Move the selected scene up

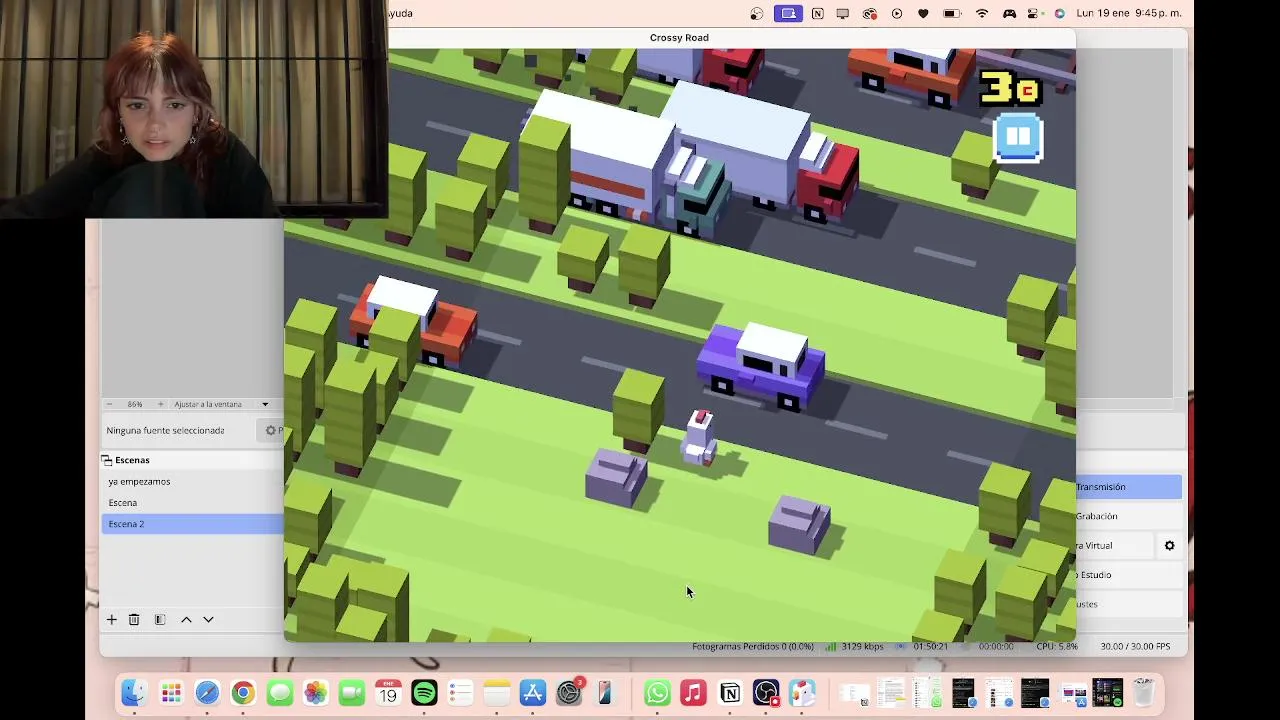tap(186, 620)
